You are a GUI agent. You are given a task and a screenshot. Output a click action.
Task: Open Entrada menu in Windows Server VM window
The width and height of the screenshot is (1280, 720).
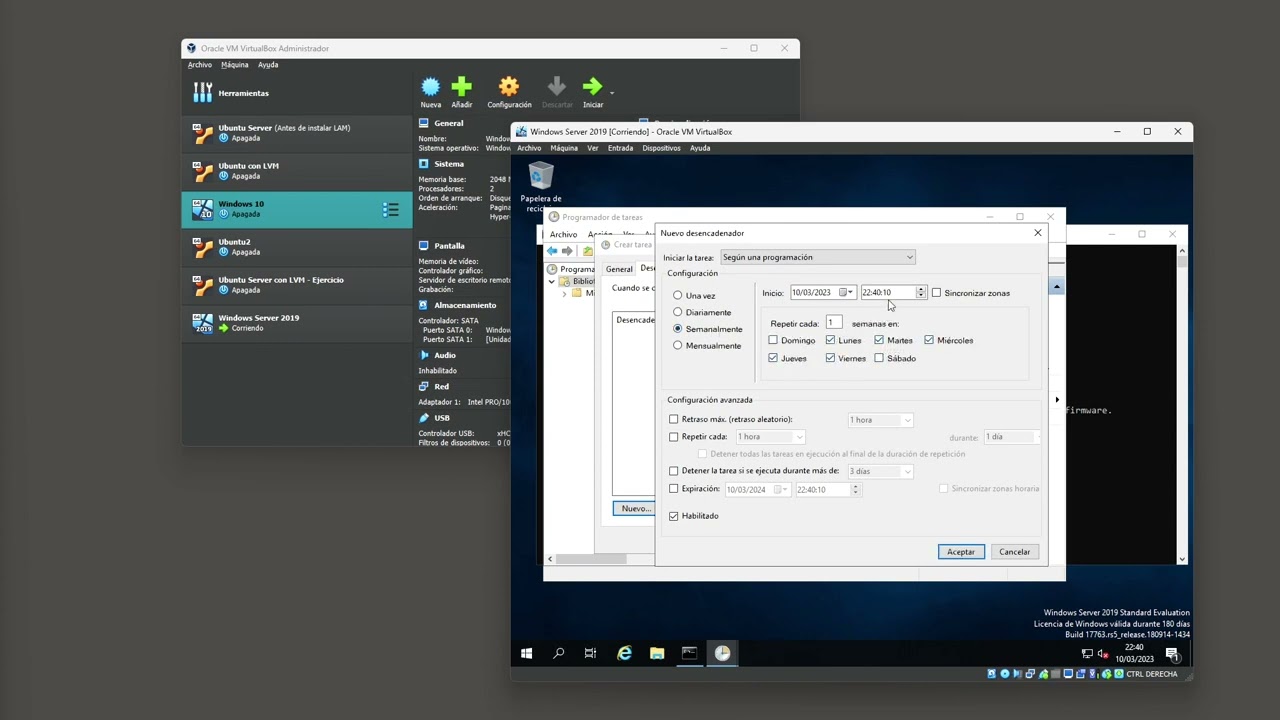[x=620, y=148]
